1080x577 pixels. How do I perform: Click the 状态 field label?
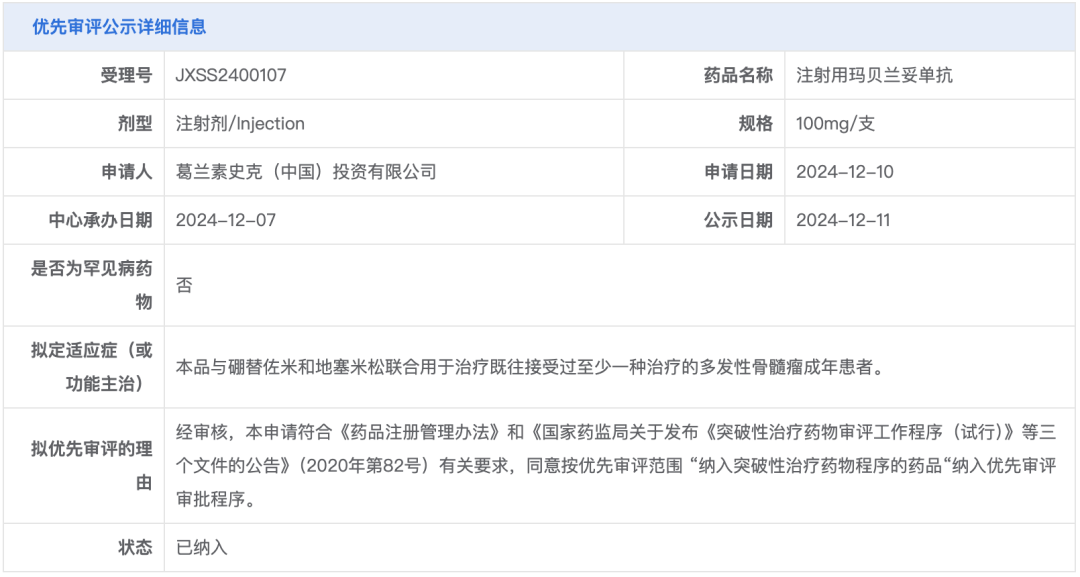click(x=135, y=547)
